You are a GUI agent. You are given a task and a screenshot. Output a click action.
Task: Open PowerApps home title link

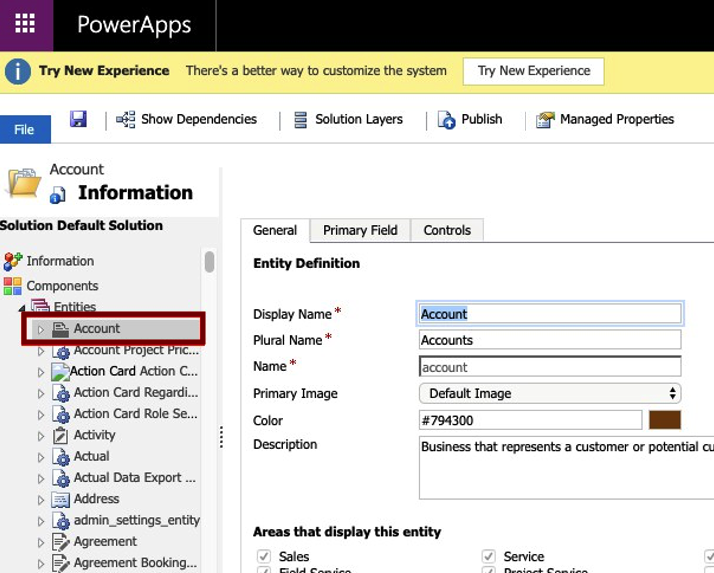134,25
